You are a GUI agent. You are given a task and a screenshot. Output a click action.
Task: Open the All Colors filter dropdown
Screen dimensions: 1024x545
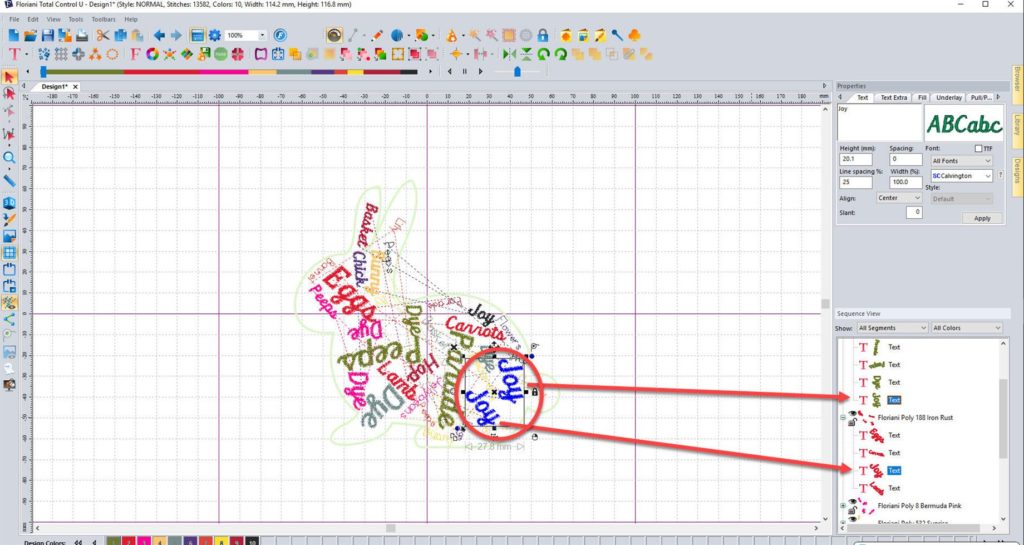[x=967, y=328]
